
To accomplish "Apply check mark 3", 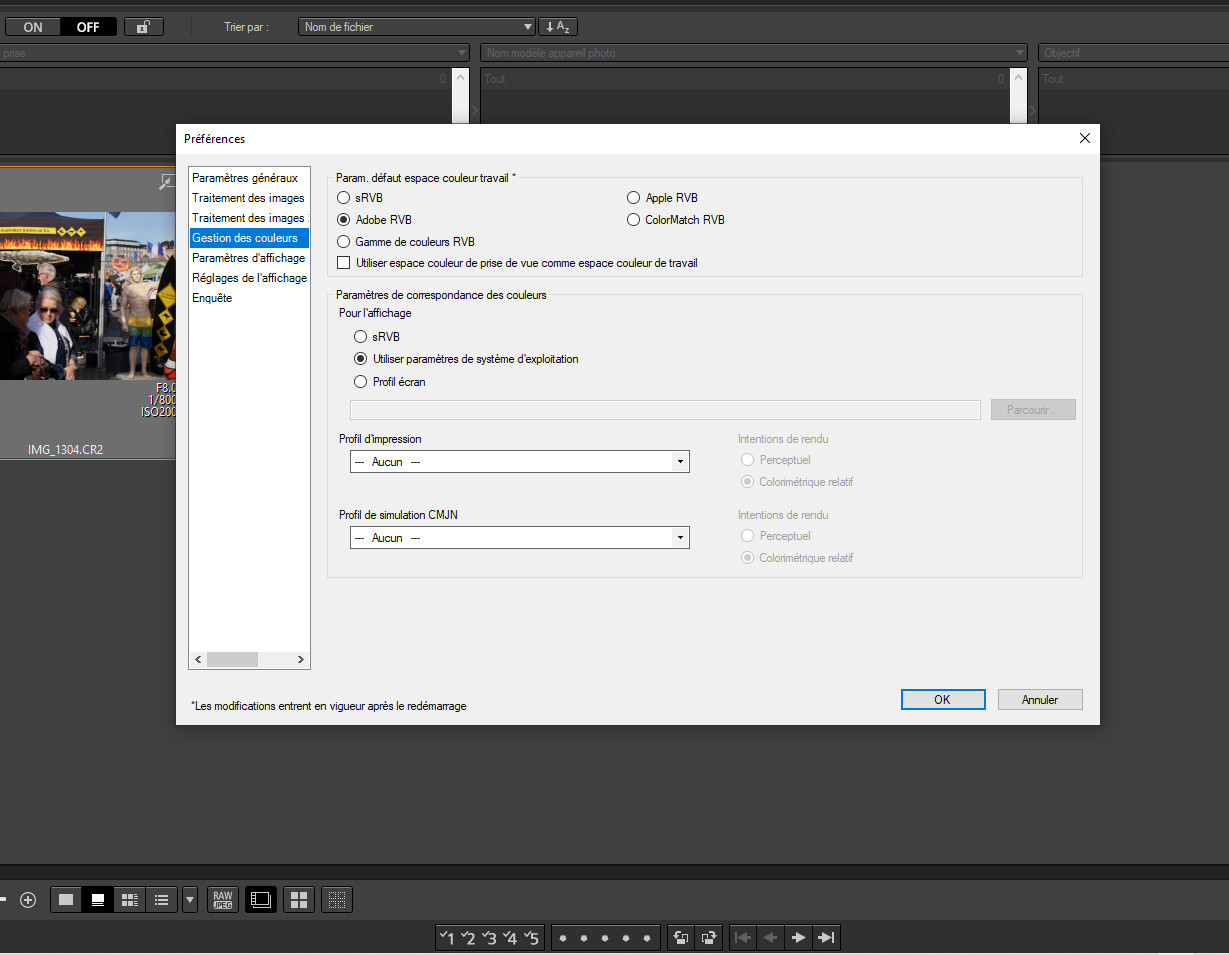I will (x=489, y=937).
